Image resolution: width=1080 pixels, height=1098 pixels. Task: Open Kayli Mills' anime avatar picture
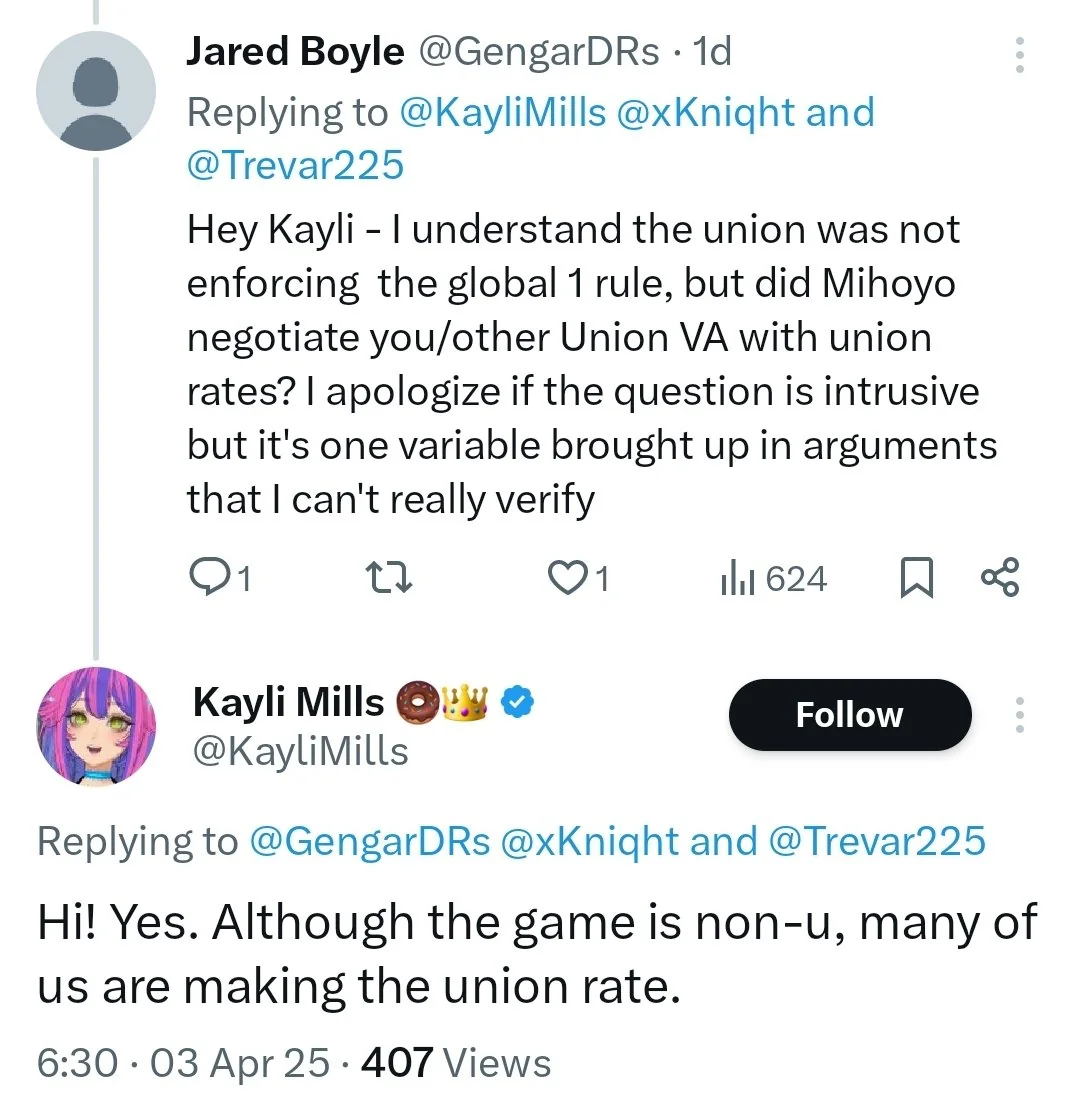(x=96, y=725)
